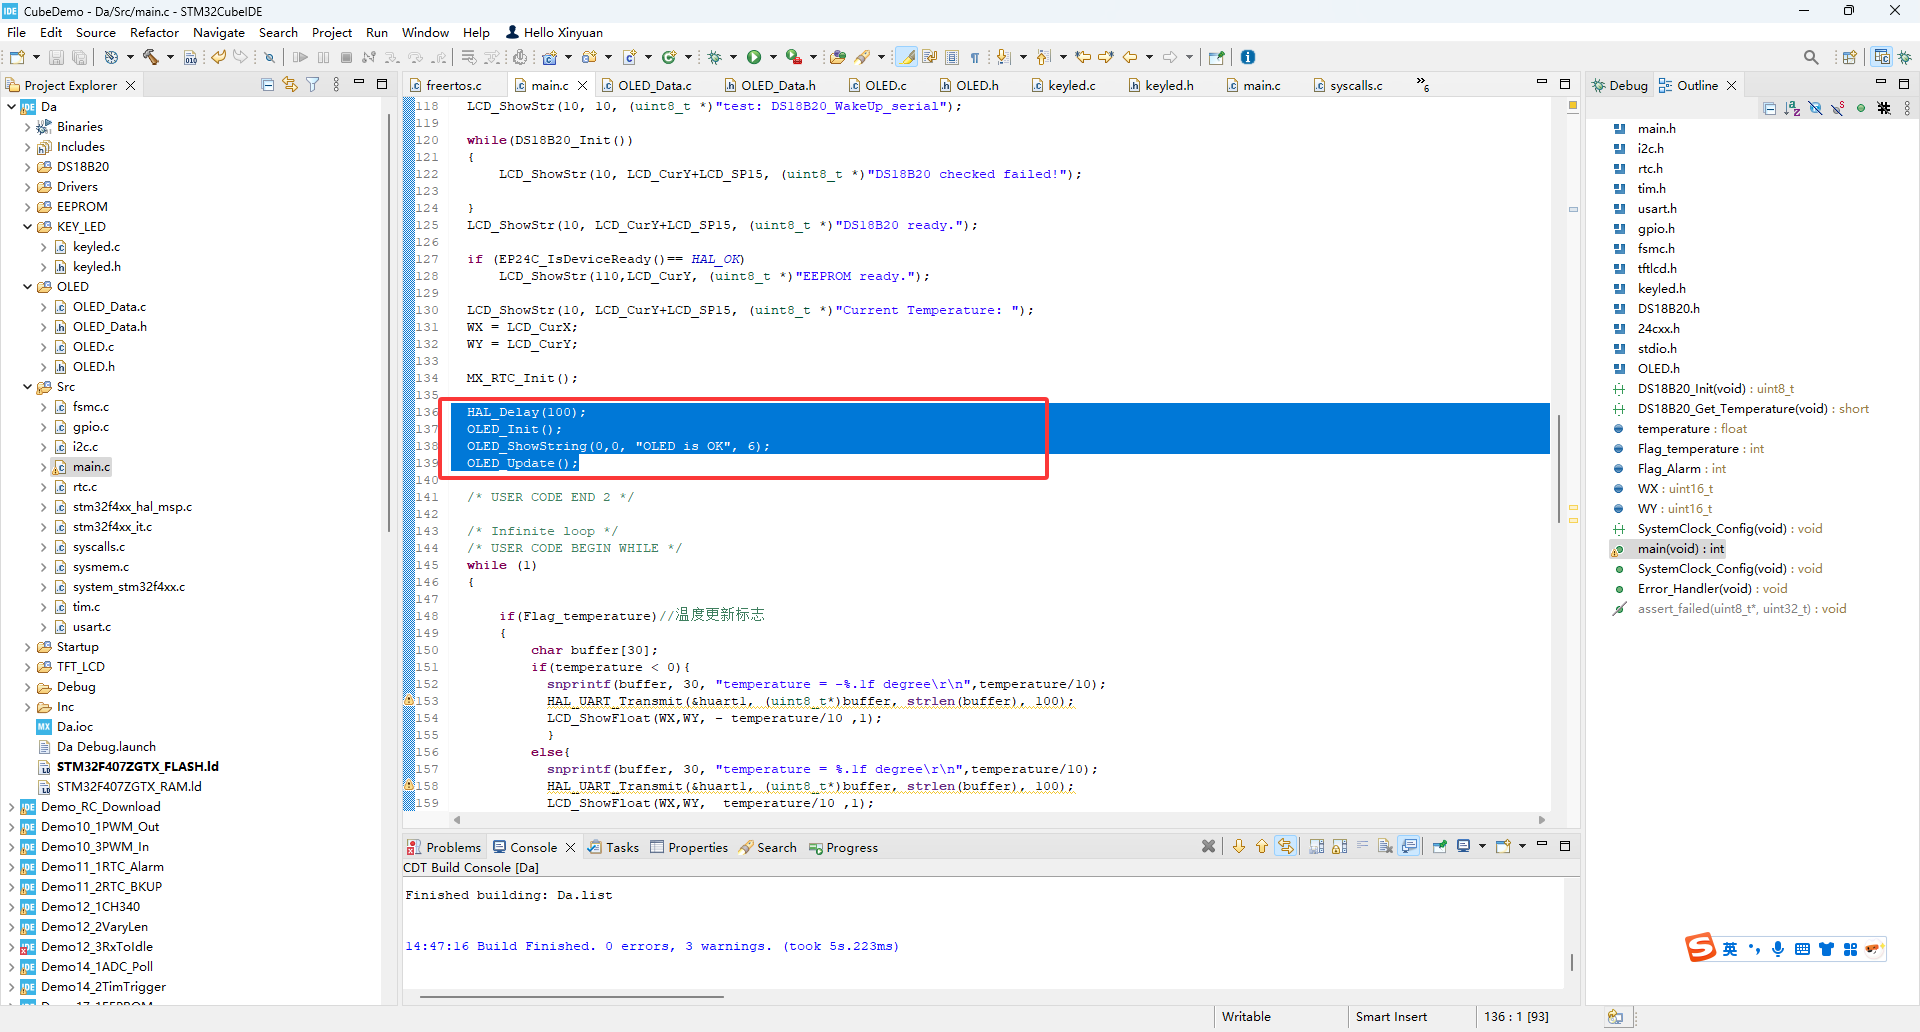Click the console horizontal scrollbar
This screenshot has width=1920, height=1032.
[571, 996]
